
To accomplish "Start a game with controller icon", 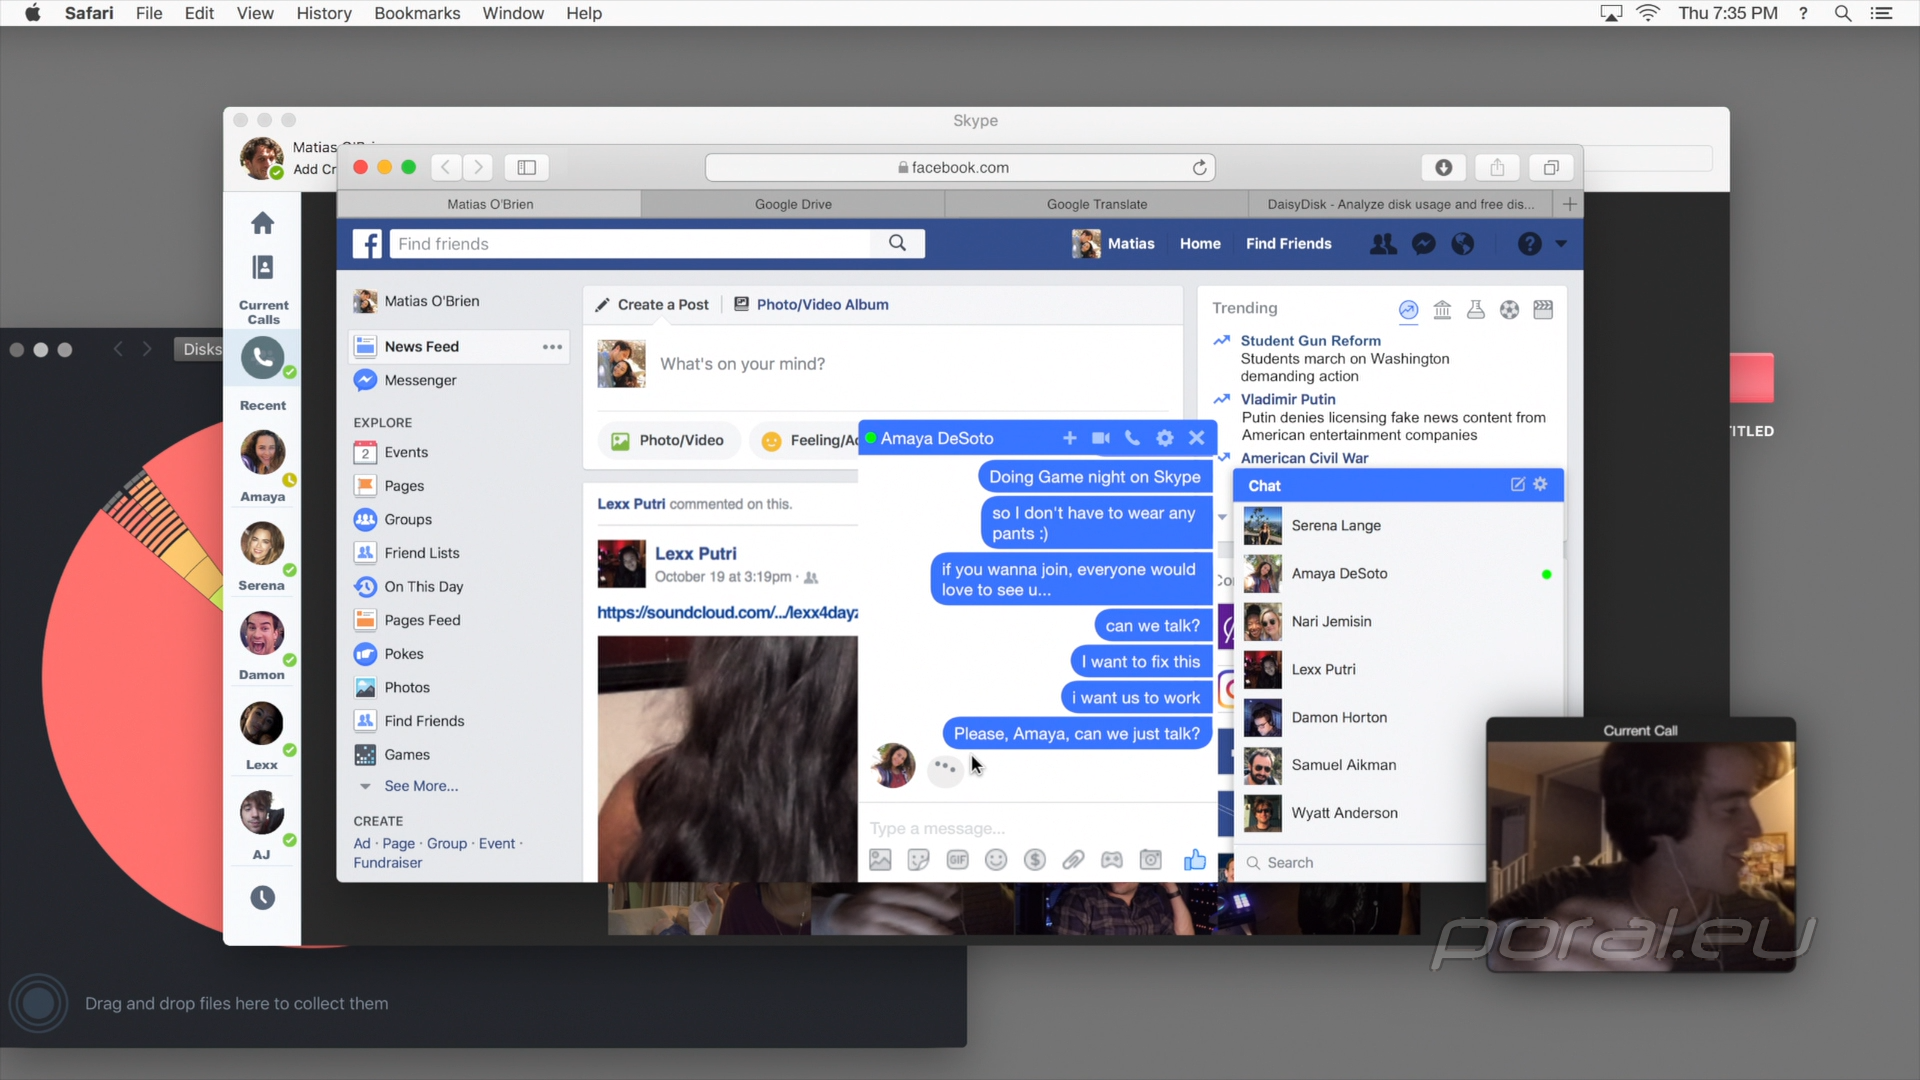I will [x=1112, y=860].
